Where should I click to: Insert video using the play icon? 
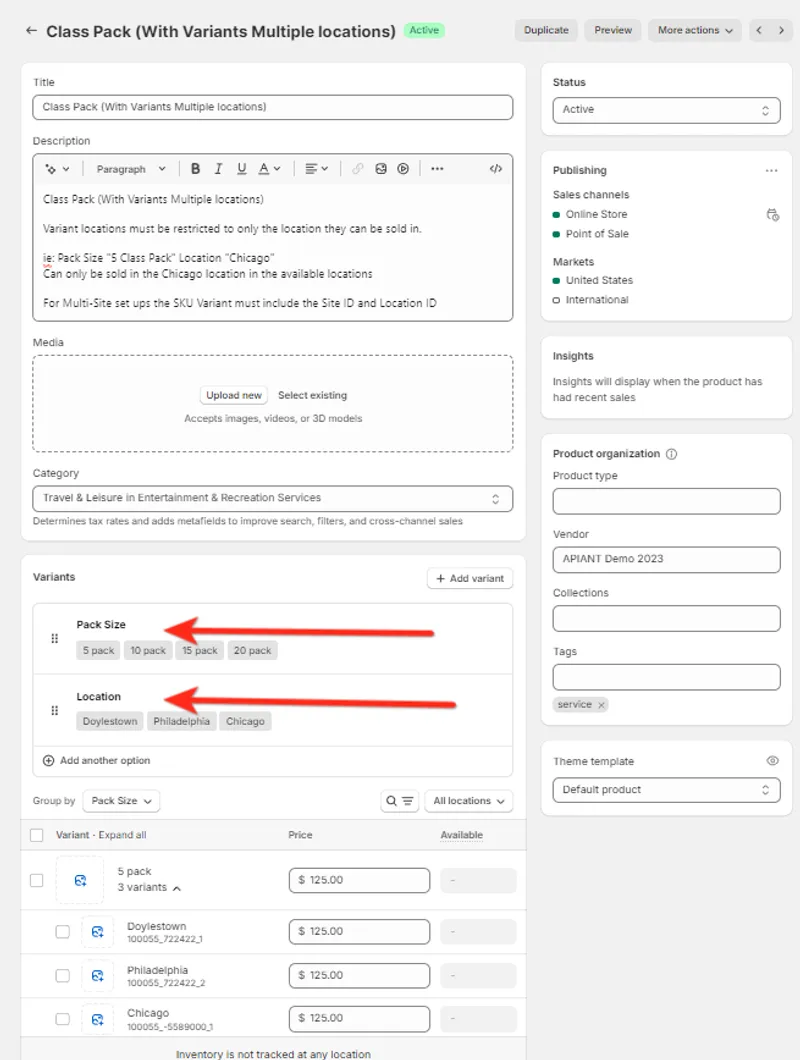tap(403, 169)
